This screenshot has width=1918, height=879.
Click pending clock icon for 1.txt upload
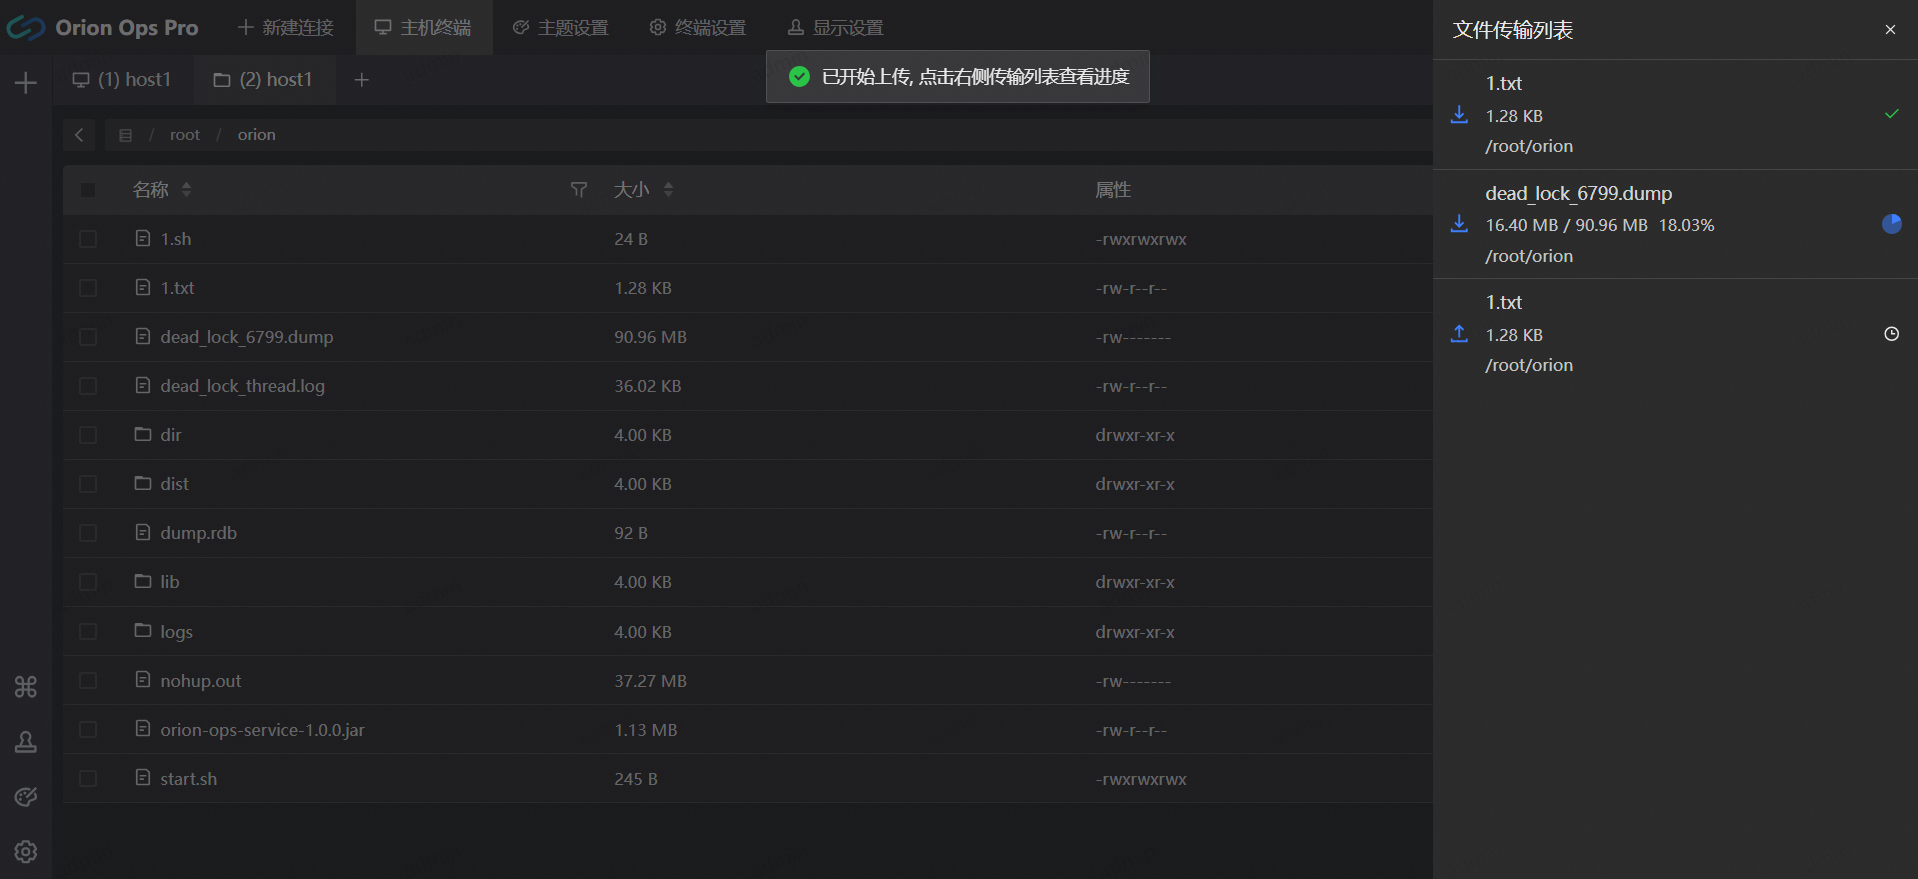tap(1891, 334)
